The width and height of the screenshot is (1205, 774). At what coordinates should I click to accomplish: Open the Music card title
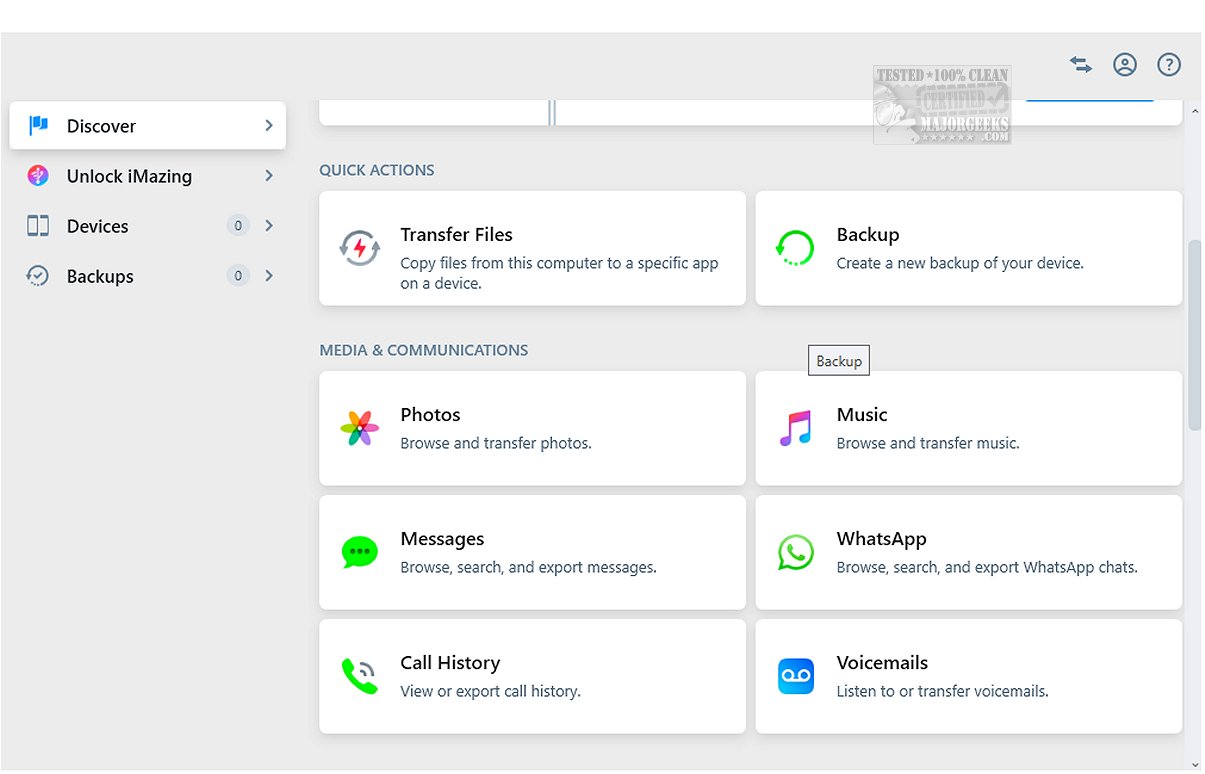pyautogui.click(x=862, y=415)
